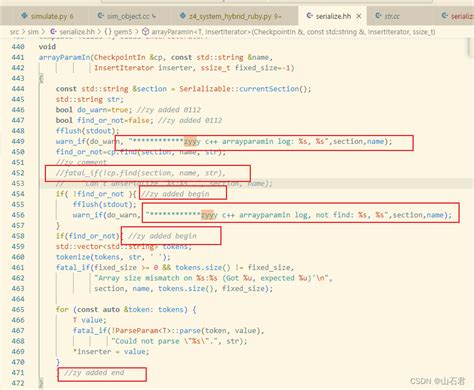Click '//zy added end' comment on line 471
The height and width of the screenshot is (390, 474).
[94, 373]
